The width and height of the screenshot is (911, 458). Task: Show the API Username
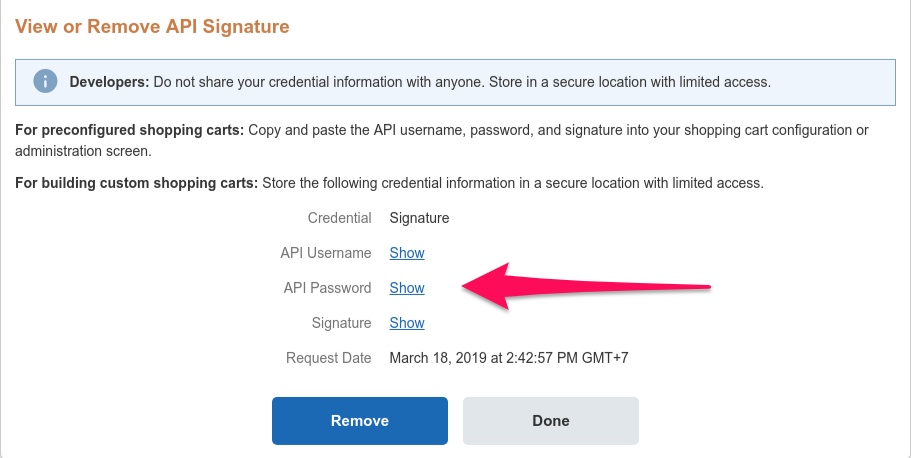click(x=407, y=253)
